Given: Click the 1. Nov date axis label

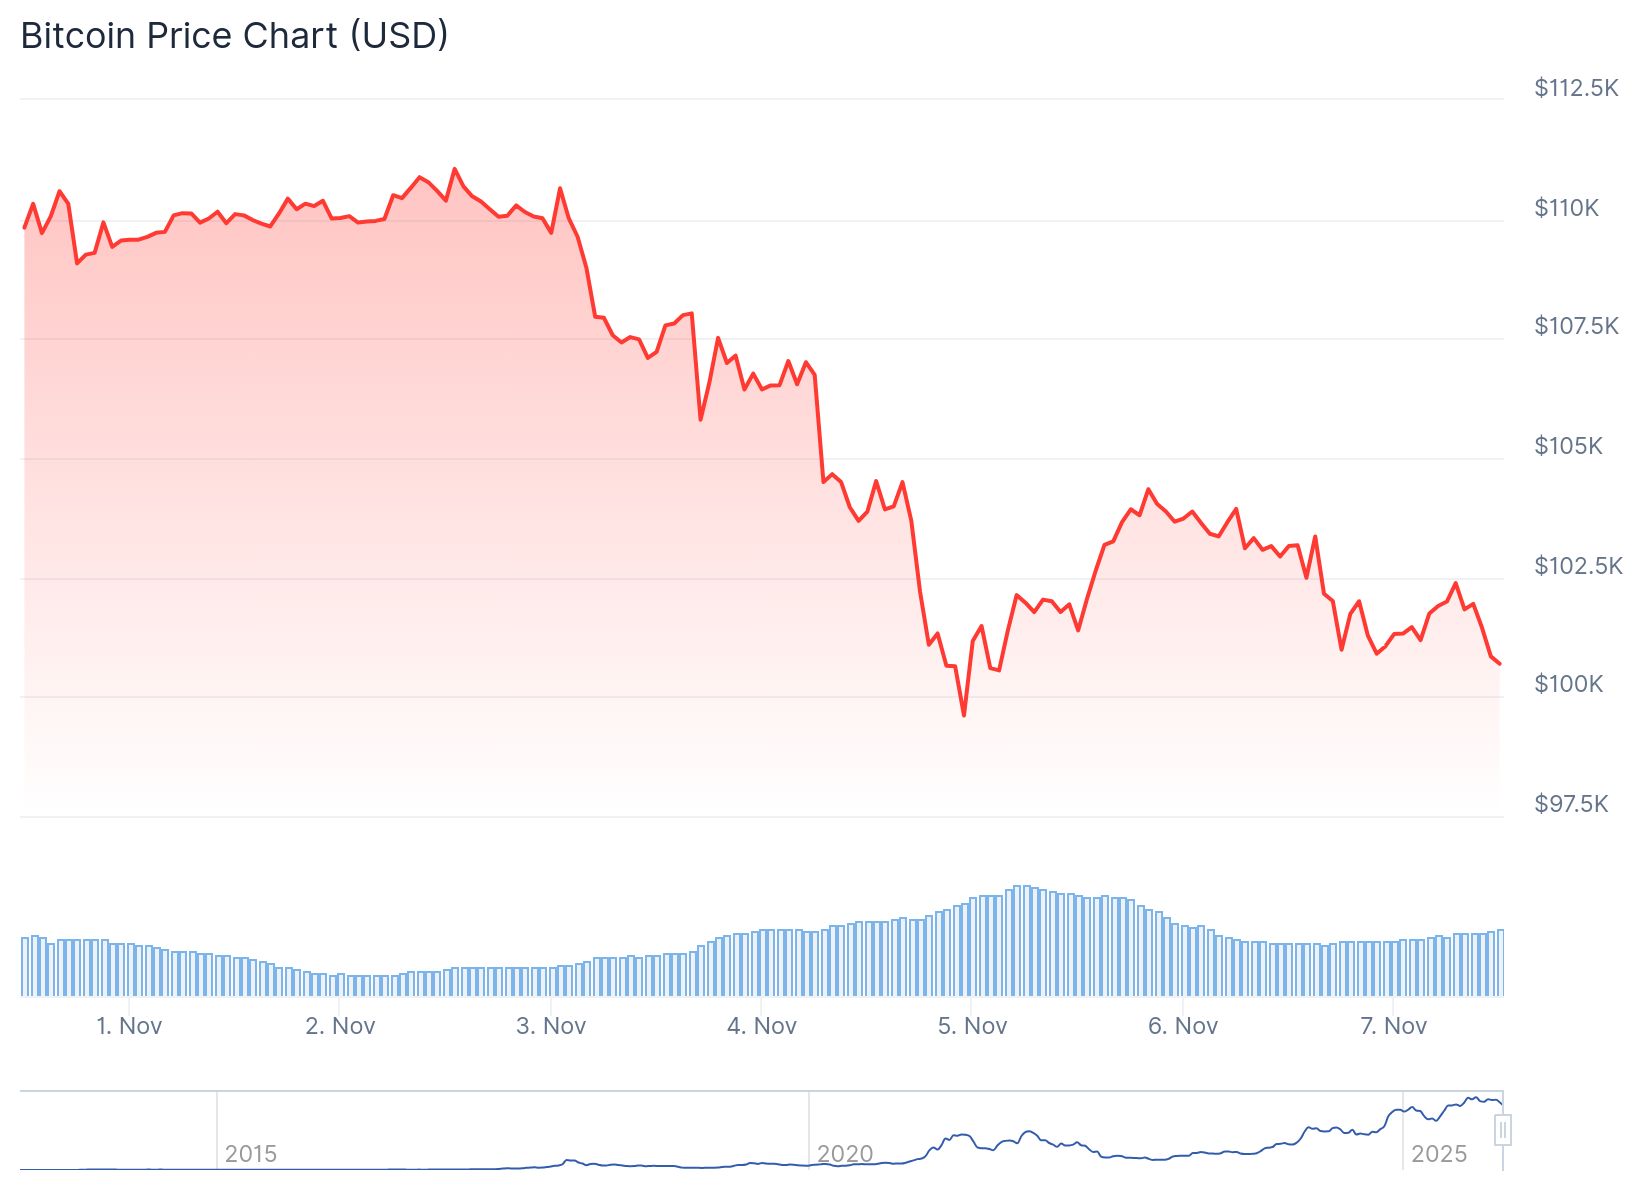Looking at the screenshot, I should [129, 1026].
